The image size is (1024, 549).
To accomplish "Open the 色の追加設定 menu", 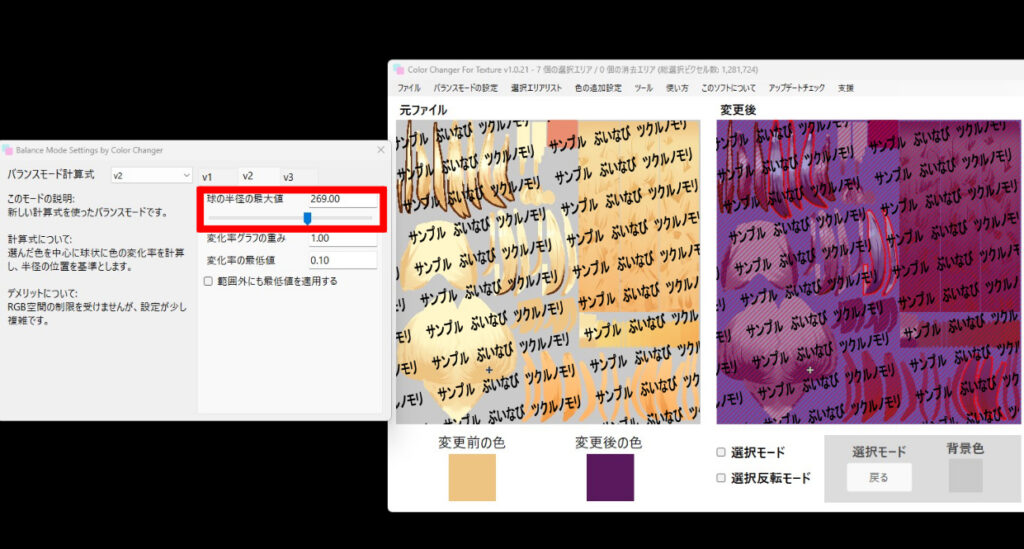I will click(x=598, y=88).
